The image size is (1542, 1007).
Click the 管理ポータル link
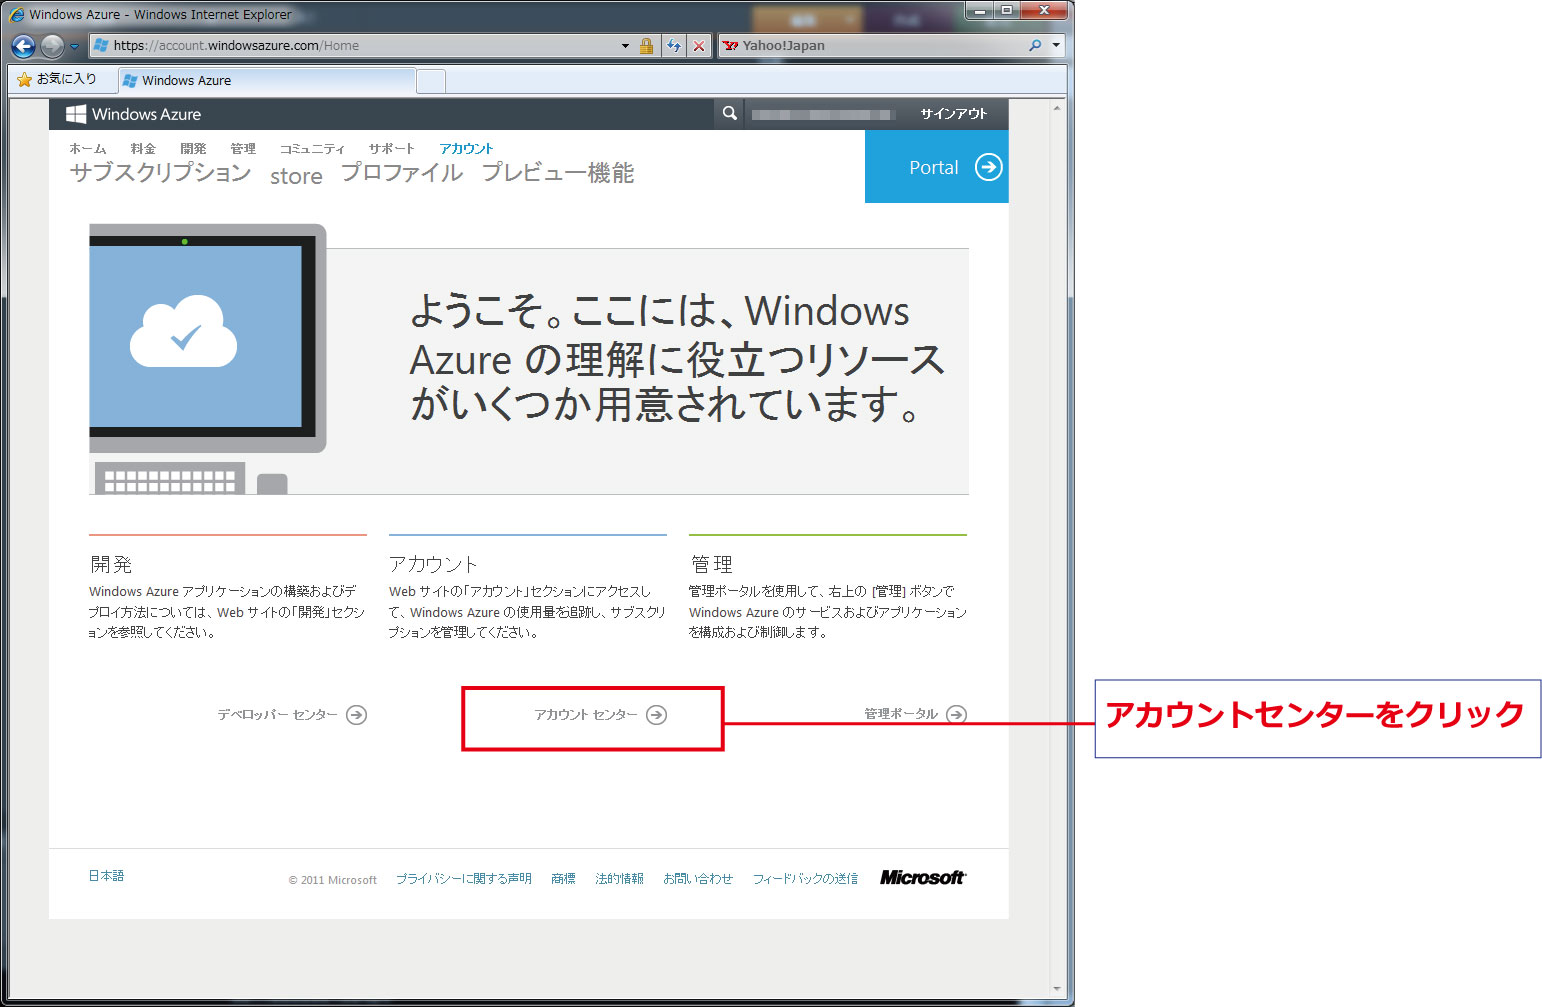[x=901, y=714]
